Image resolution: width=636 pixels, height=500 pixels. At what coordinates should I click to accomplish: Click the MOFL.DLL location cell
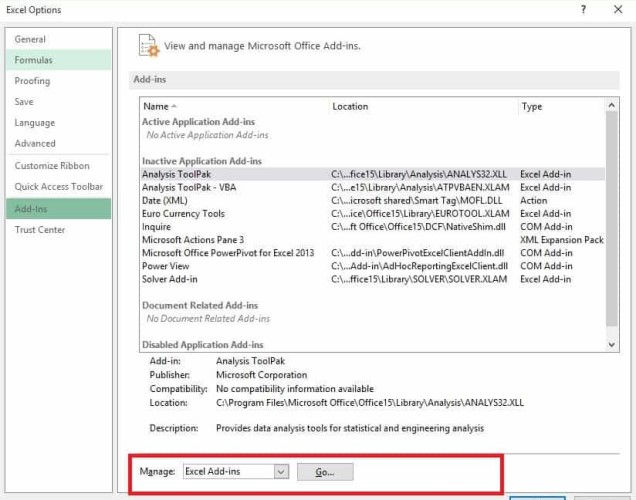pos(417,201)
